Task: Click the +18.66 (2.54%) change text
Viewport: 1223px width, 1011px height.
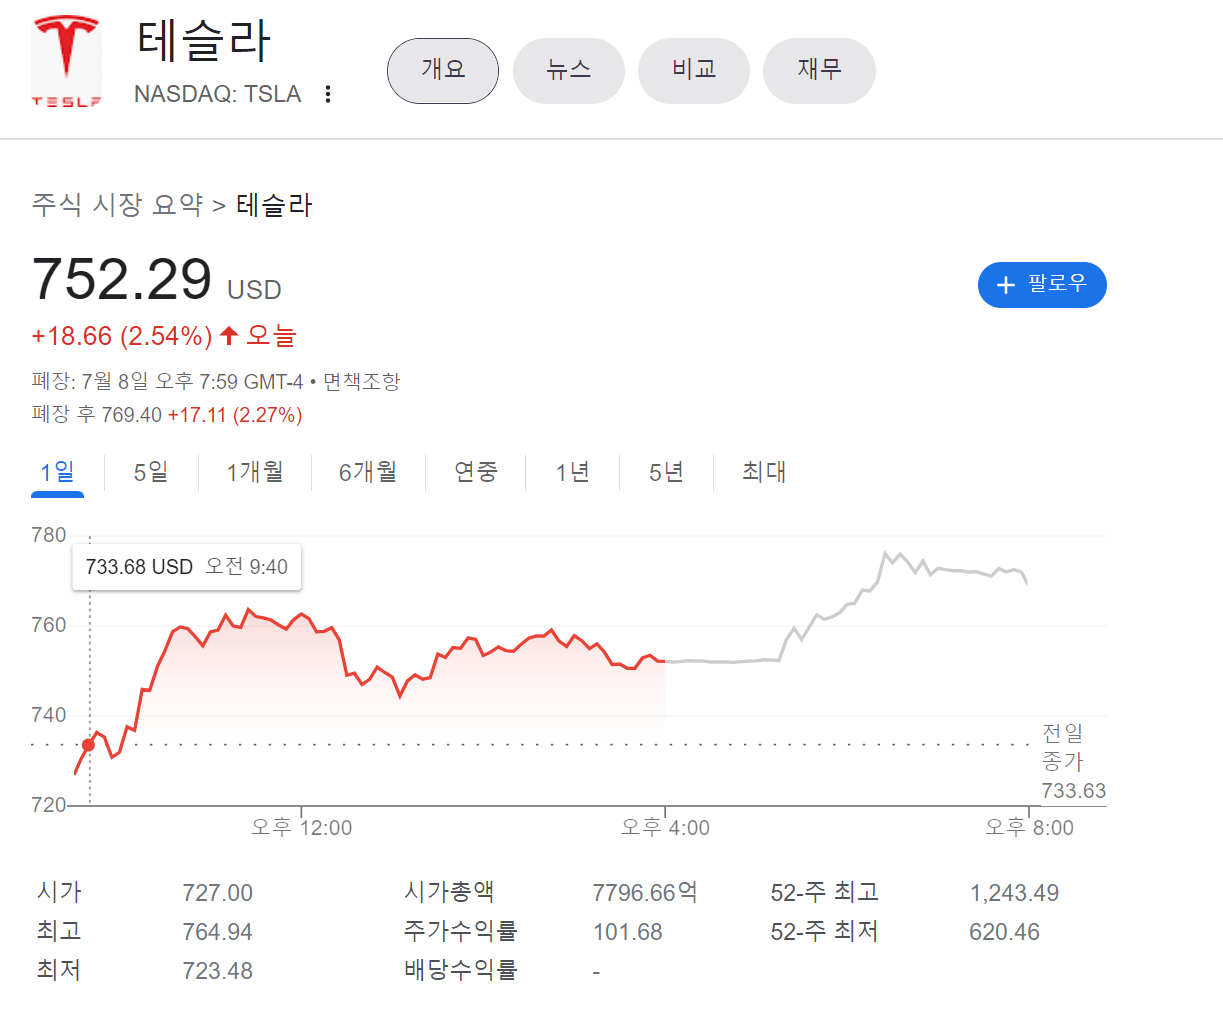Action: point(122,336)
